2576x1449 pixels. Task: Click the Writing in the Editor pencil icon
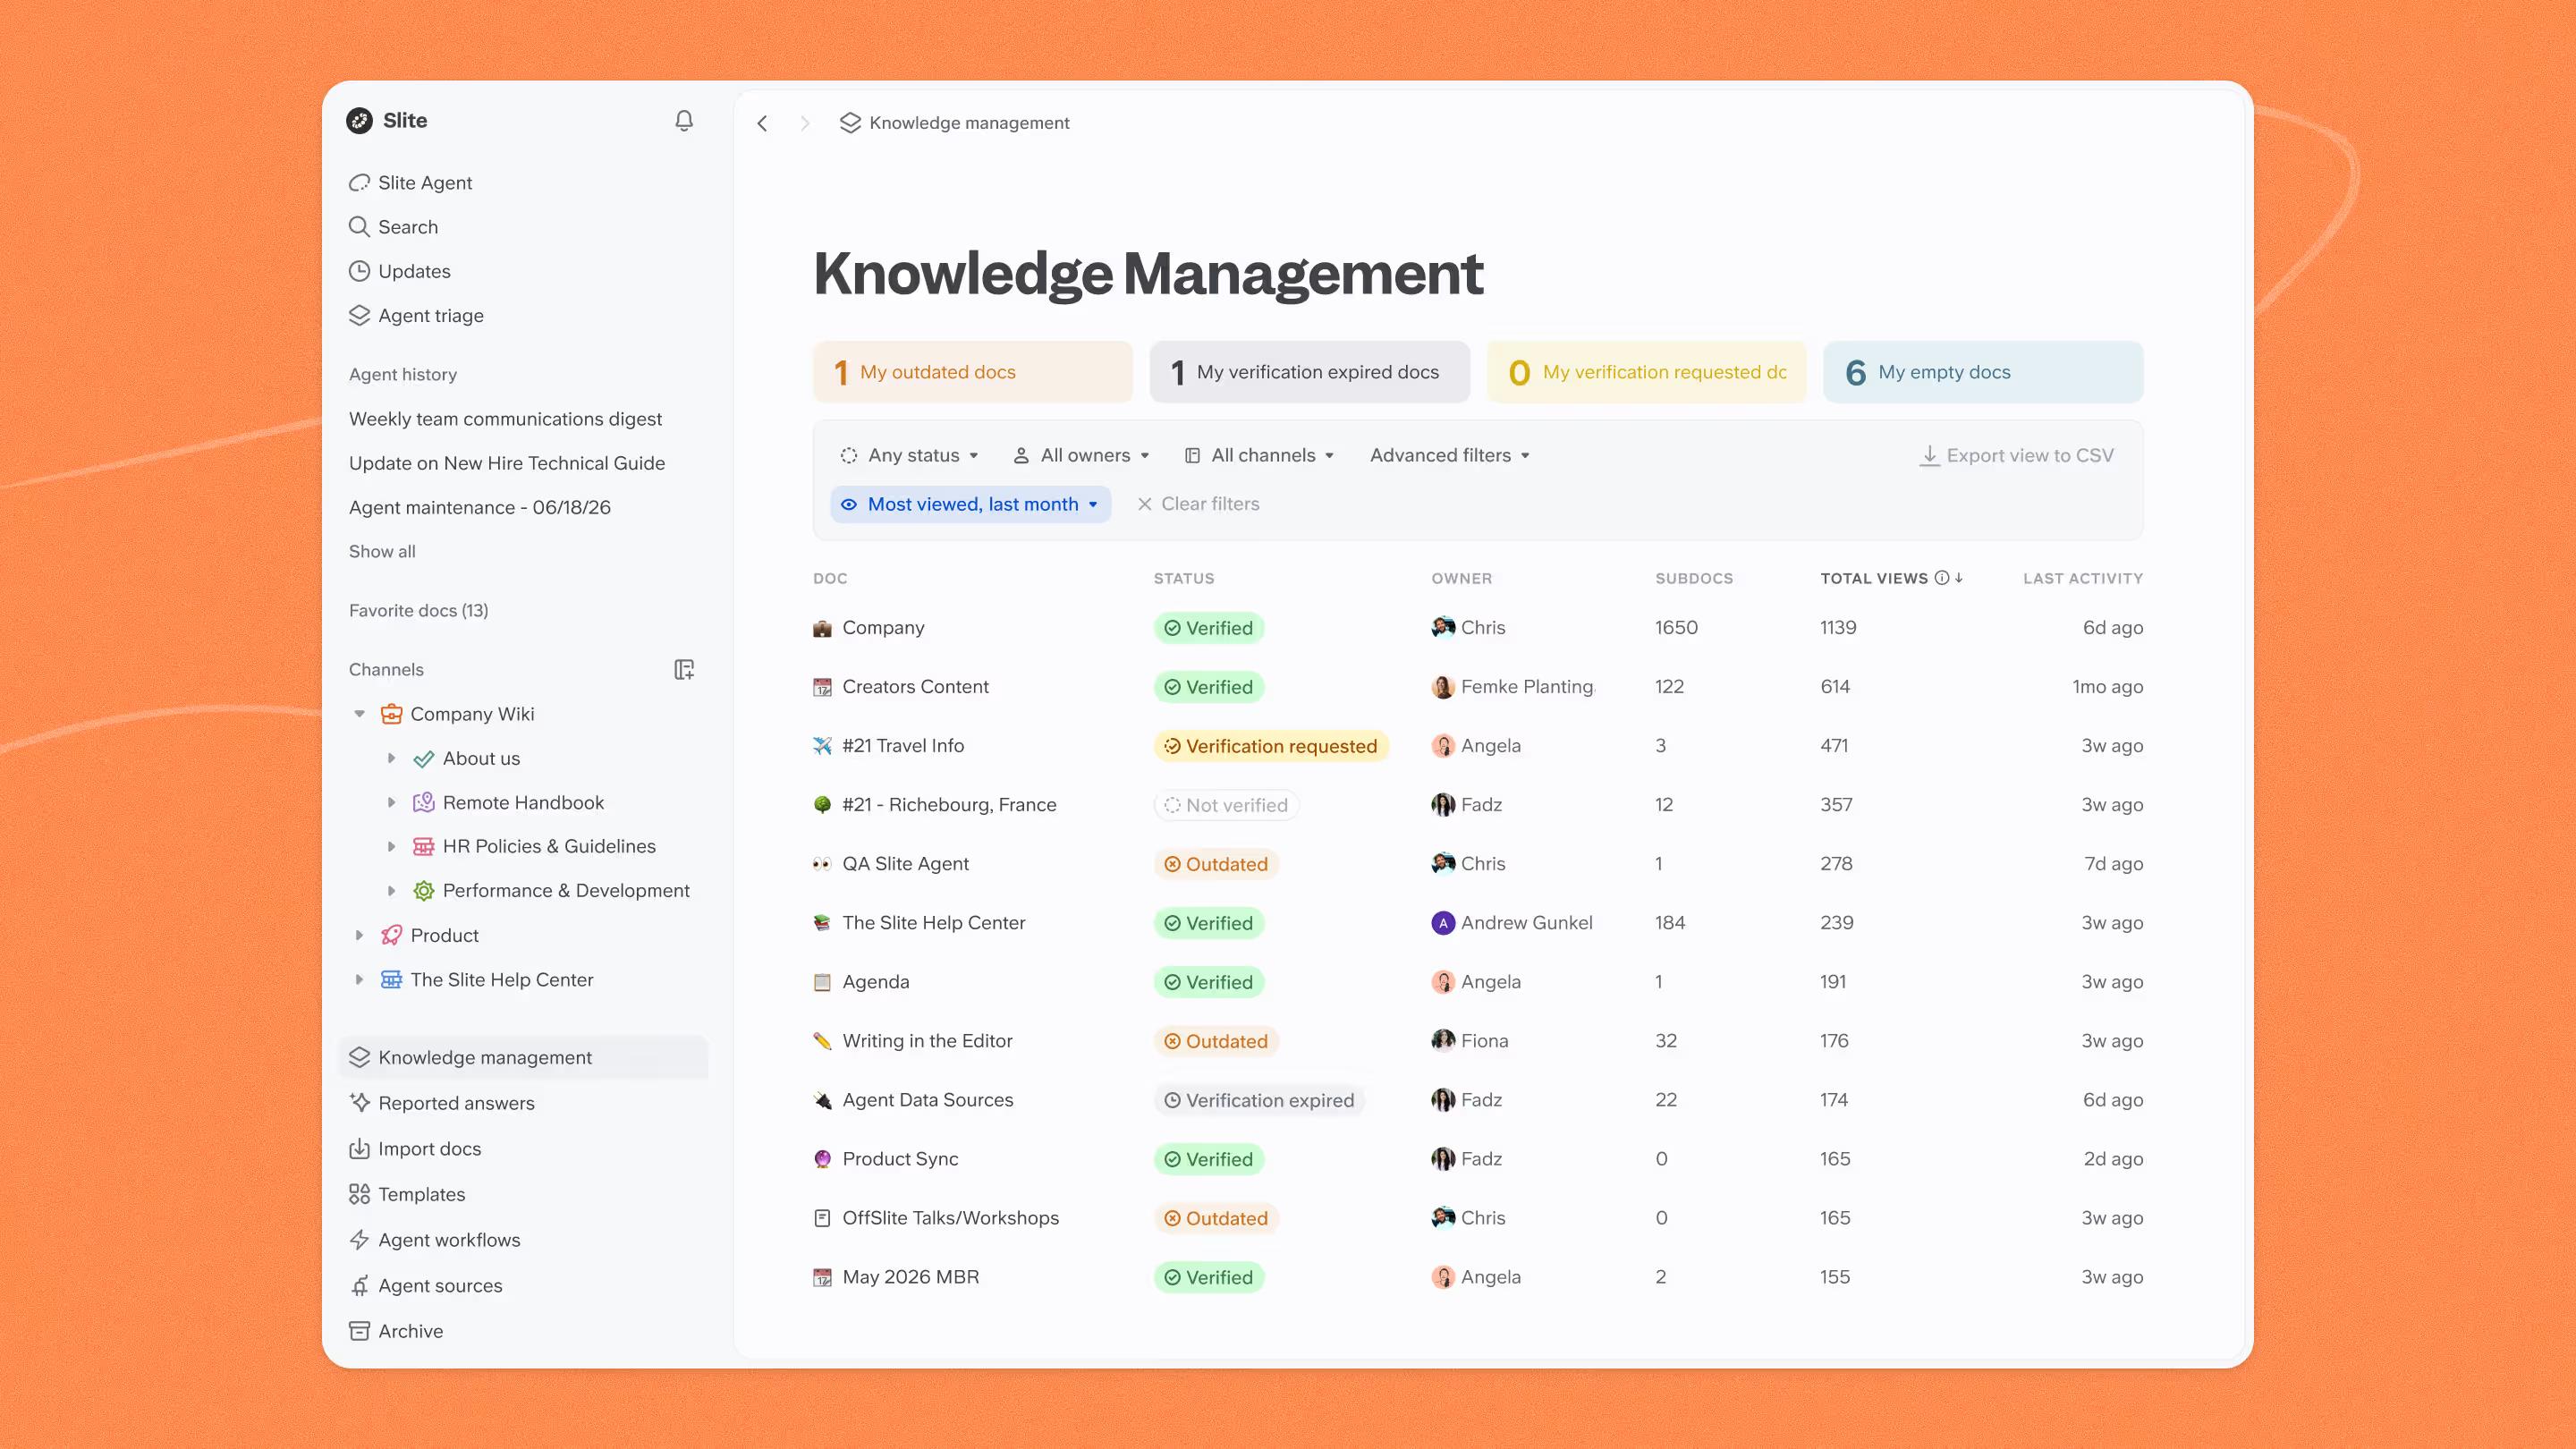[x=822, y=1041]
